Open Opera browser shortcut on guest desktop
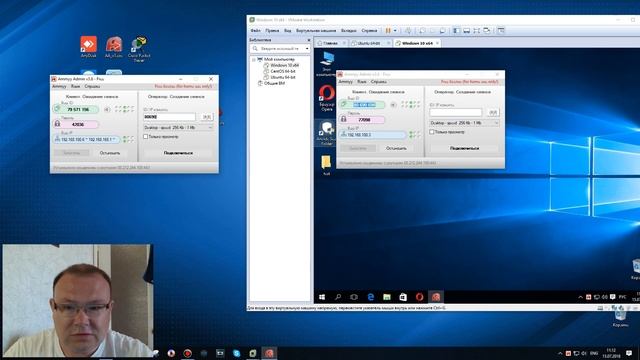 [327, 98]
